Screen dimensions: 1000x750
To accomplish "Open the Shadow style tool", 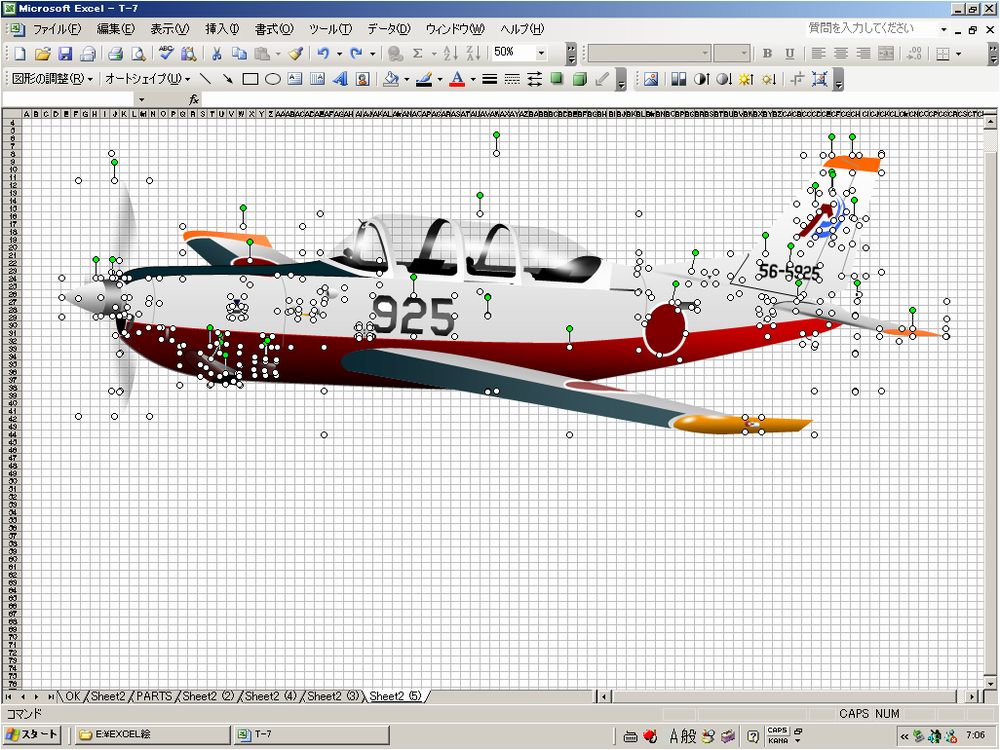I will 556,78.
